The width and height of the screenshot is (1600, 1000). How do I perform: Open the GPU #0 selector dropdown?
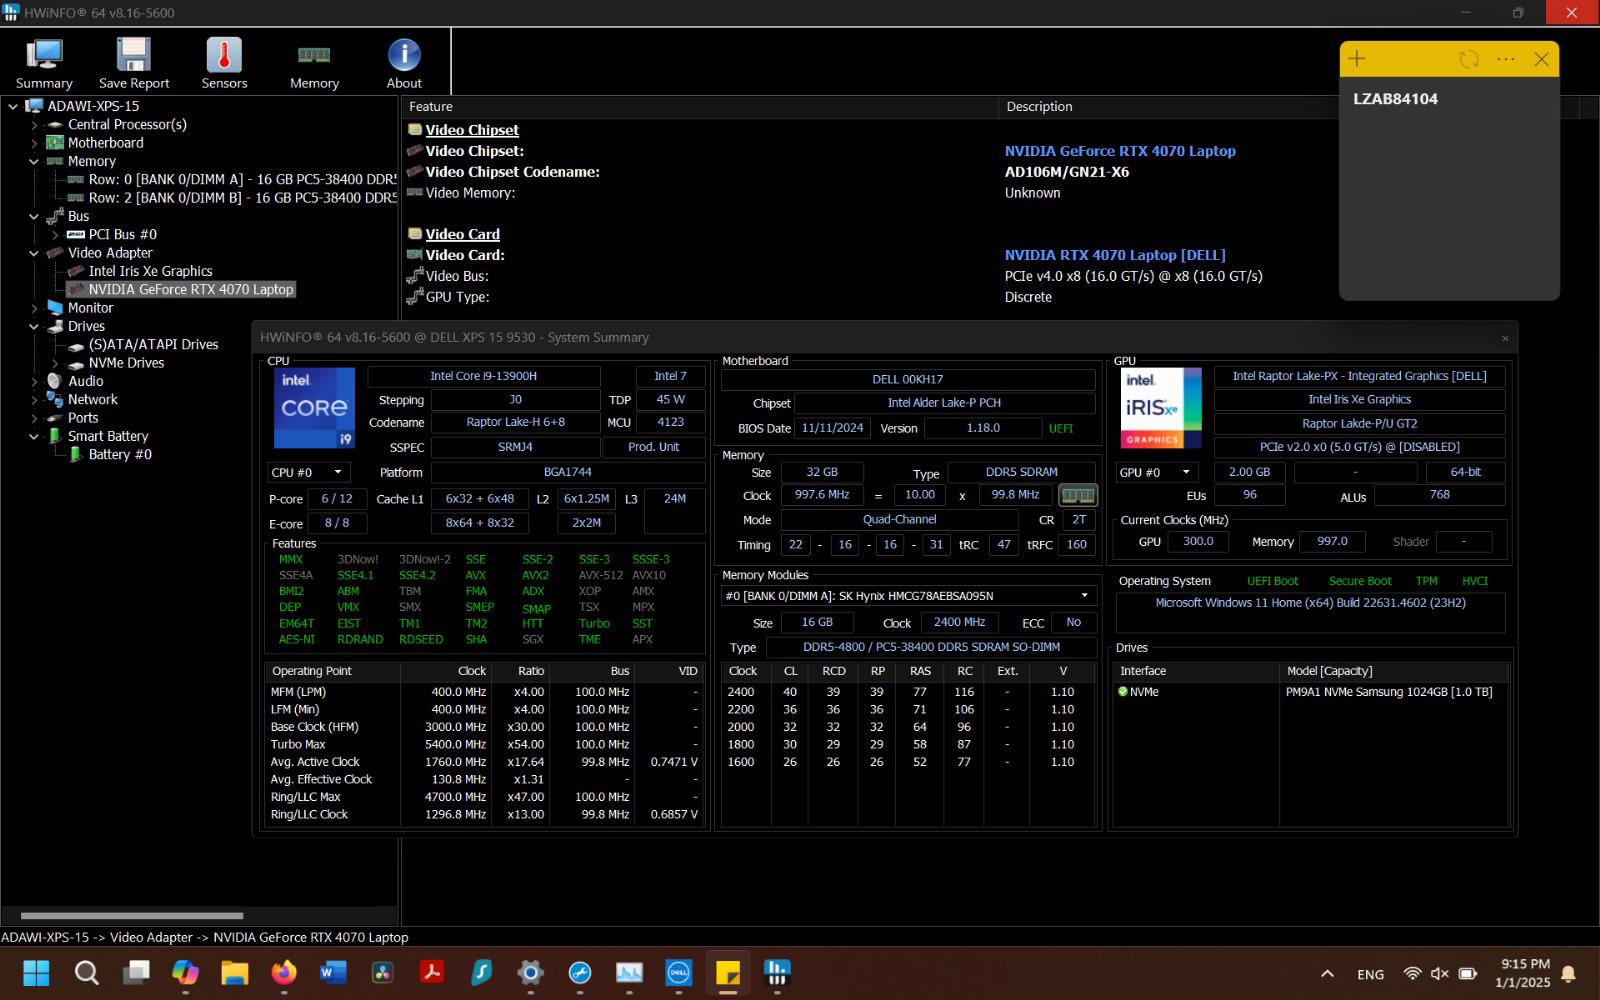pyautogui.click(x=1156, y=472)
